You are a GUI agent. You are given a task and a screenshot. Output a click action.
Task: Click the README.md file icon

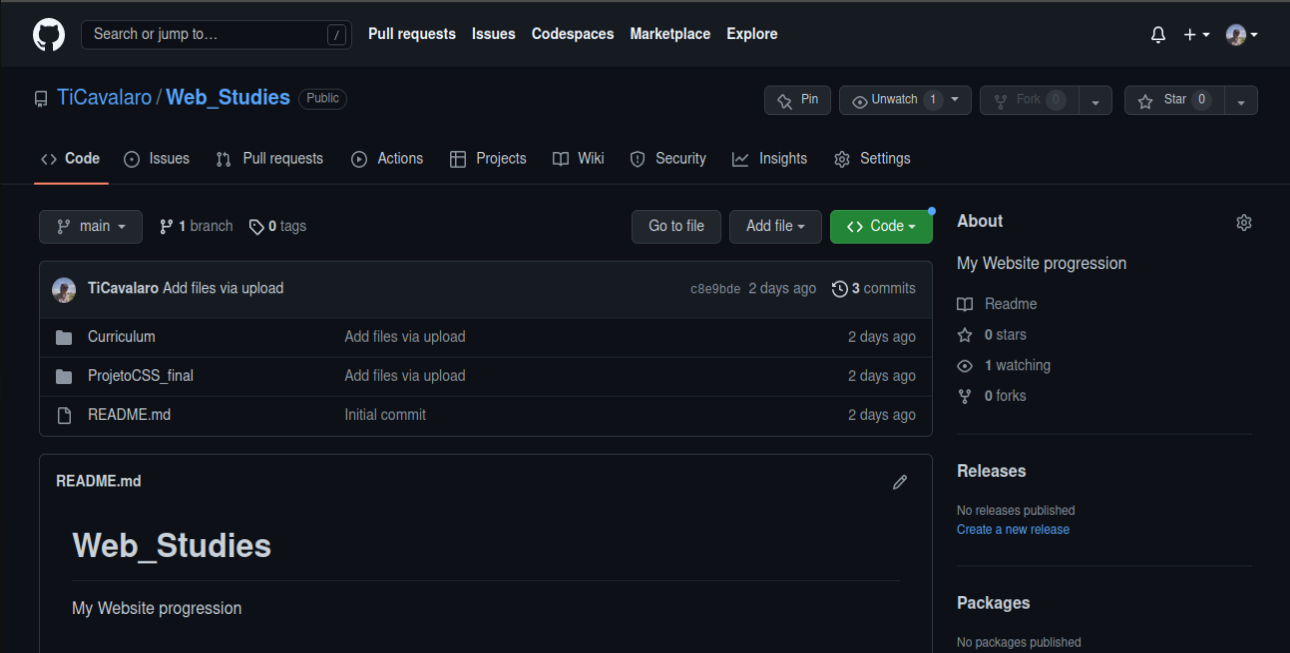[x=64, y=415]
